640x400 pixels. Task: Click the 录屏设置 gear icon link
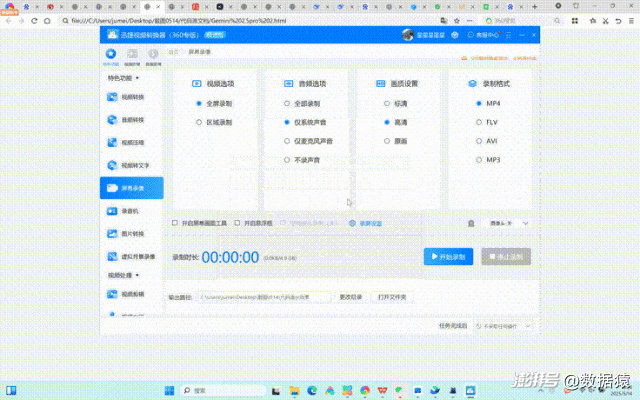pyautogui.click(x=366, y=223)
